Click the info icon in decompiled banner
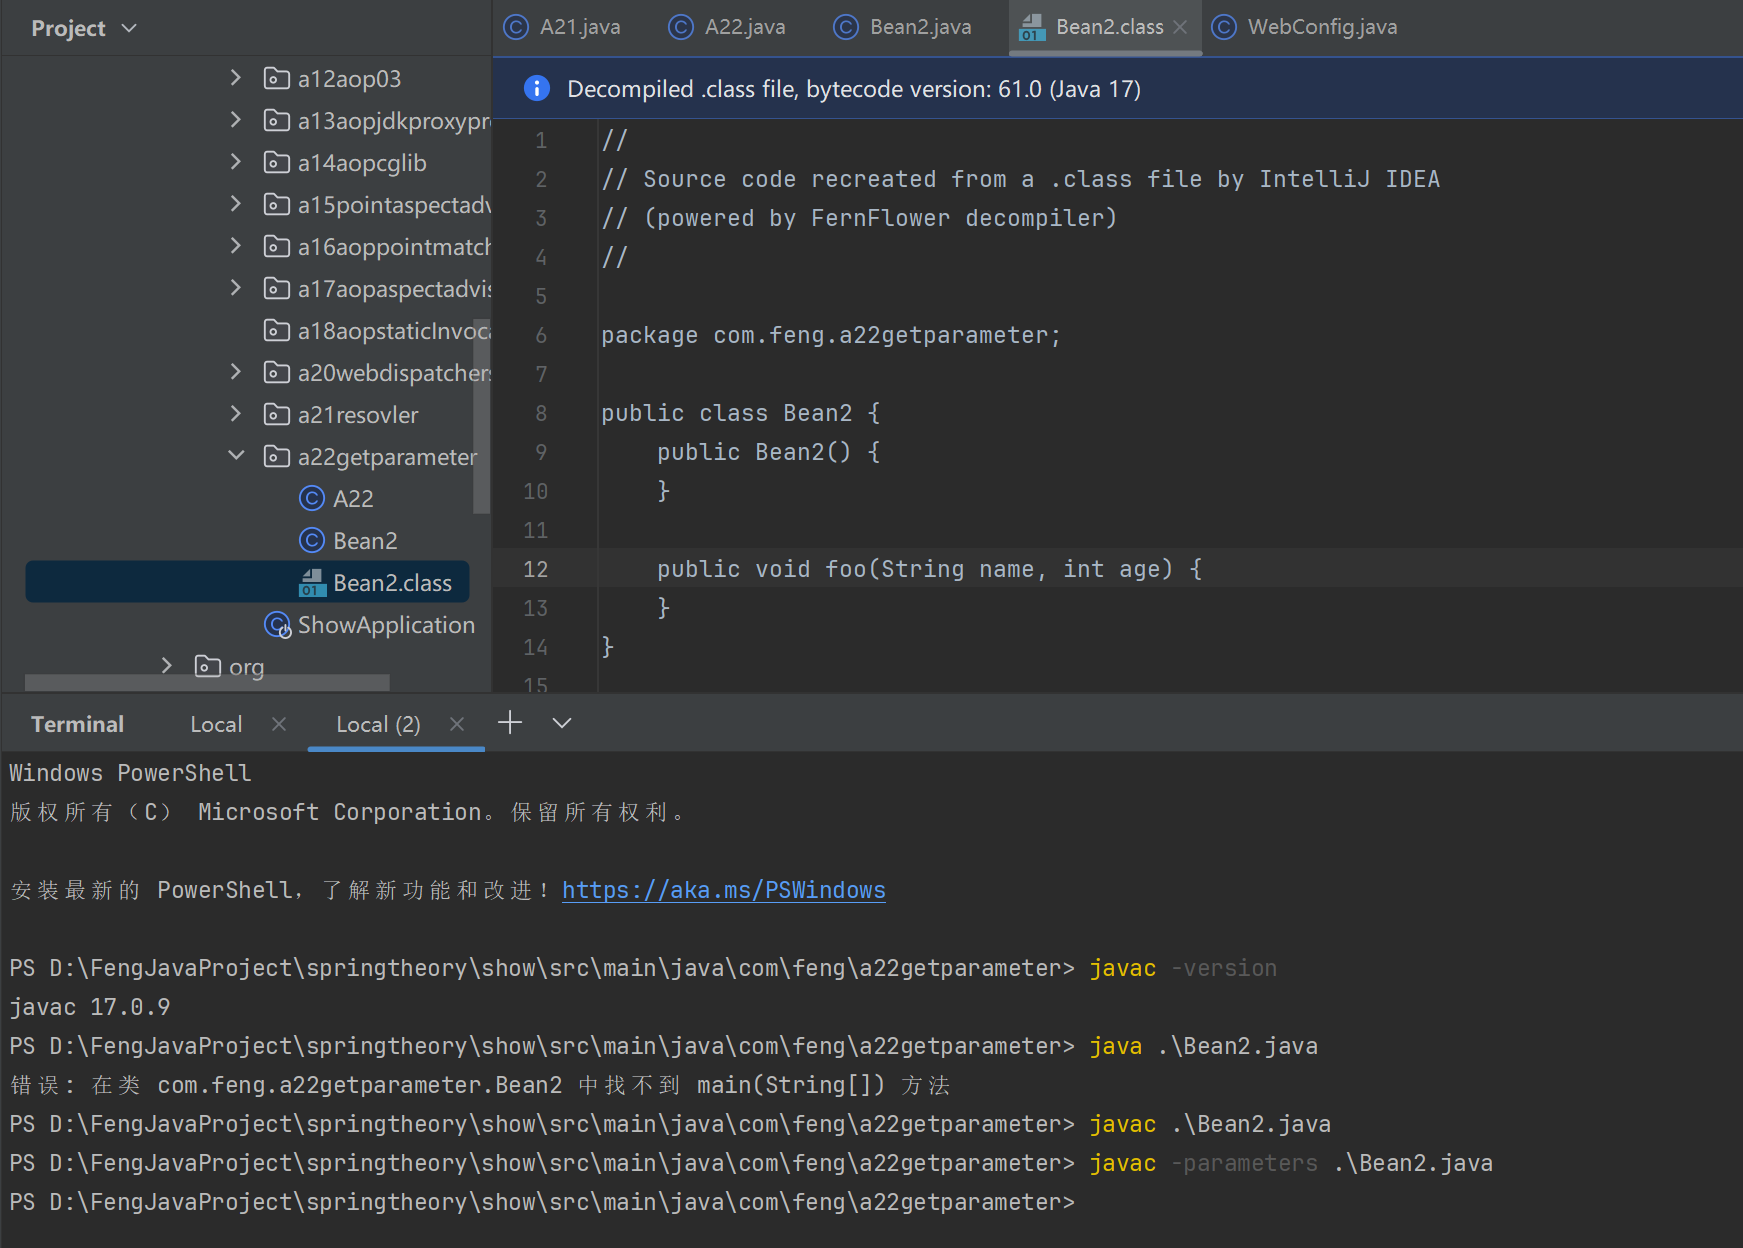Image resolution: width=1743 pixels, height=1248 pixels. 536,88
